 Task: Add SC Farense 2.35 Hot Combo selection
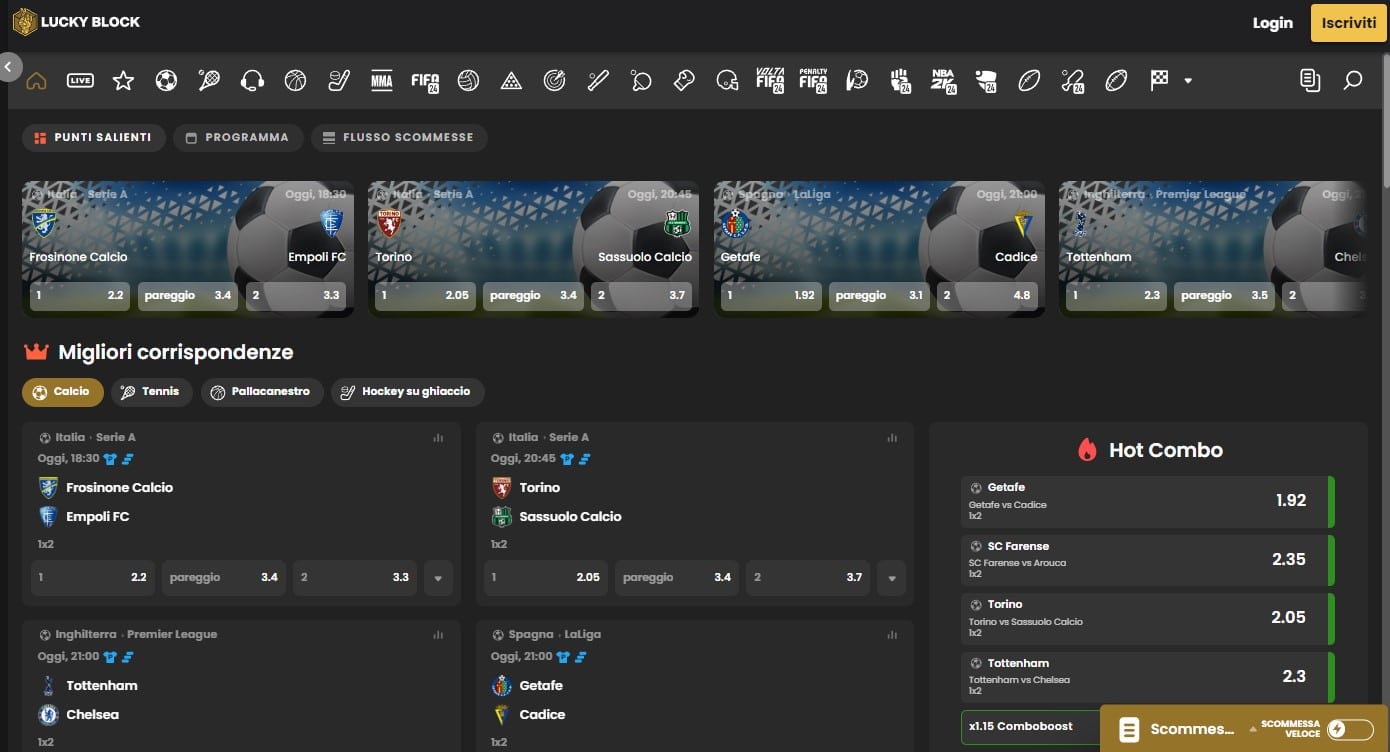(1148, 560)
